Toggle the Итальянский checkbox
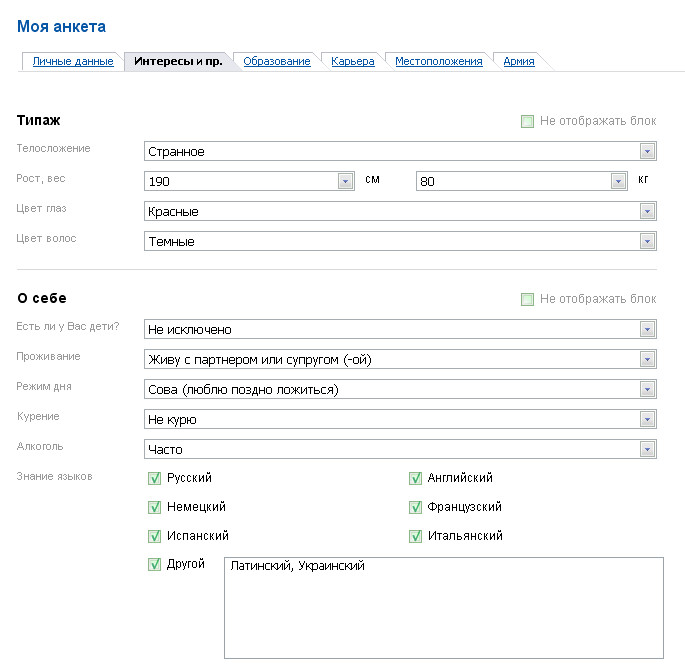This screenshot has width=685, height=671. point(415,536)
